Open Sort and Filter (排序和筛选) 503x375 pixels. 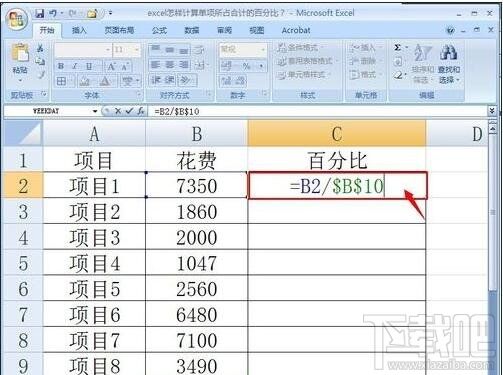[423, 63]
